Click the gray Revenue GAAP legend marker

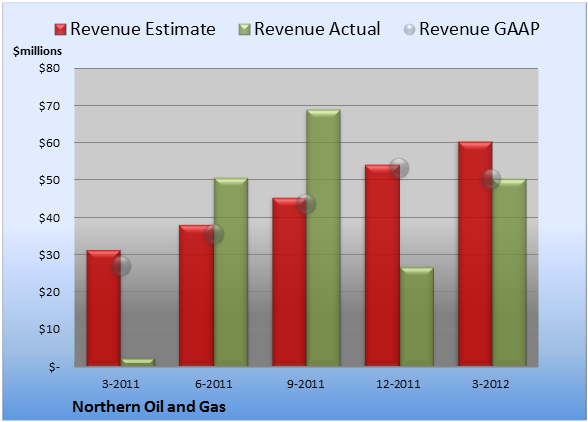[x=409, y=30]
